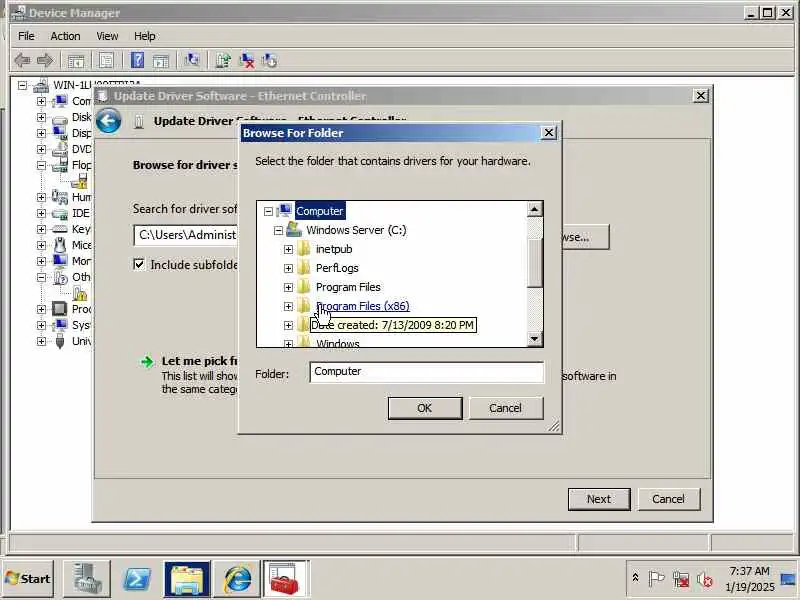Select Program Files (x86) in folder tree
Image resolution: width=800 pixels, height=600 pixels.
click(363, 306)
